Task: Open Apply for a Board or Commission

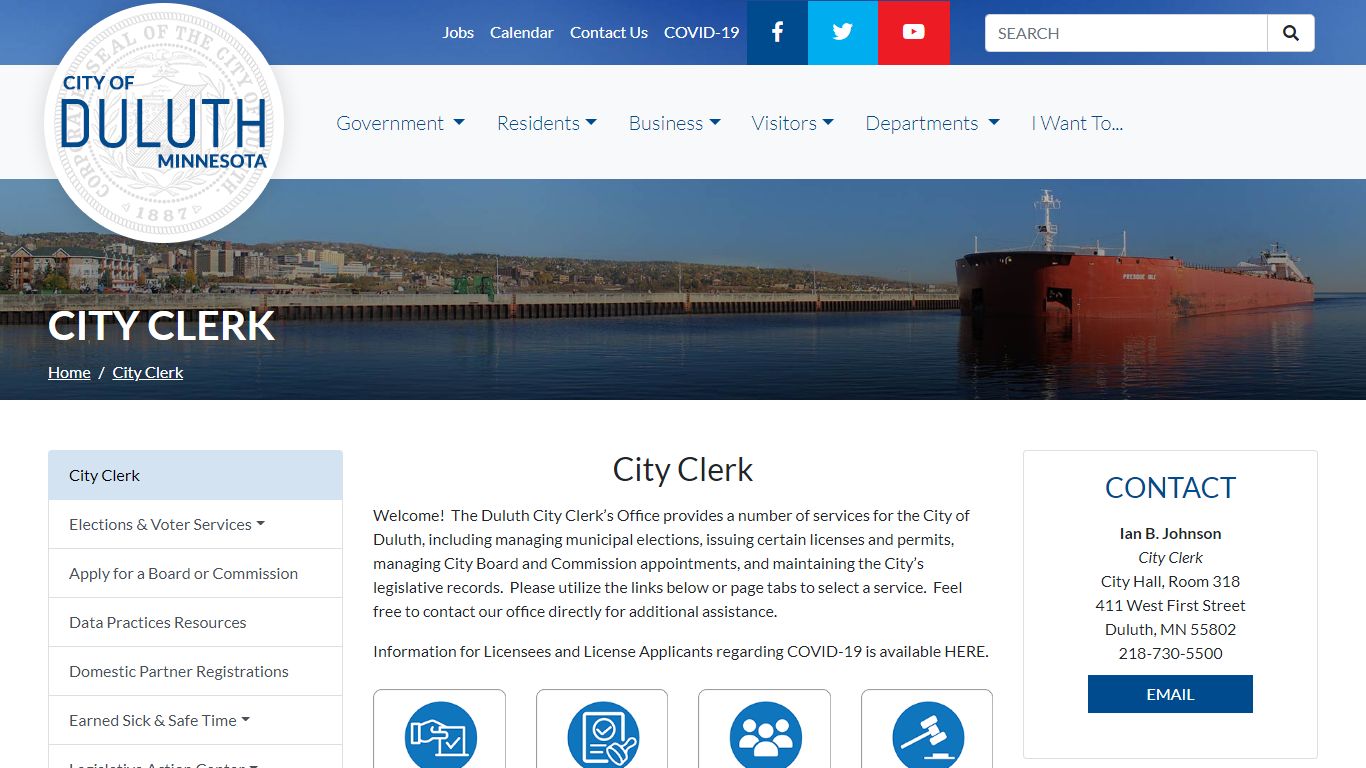Action: click(195, 573)
